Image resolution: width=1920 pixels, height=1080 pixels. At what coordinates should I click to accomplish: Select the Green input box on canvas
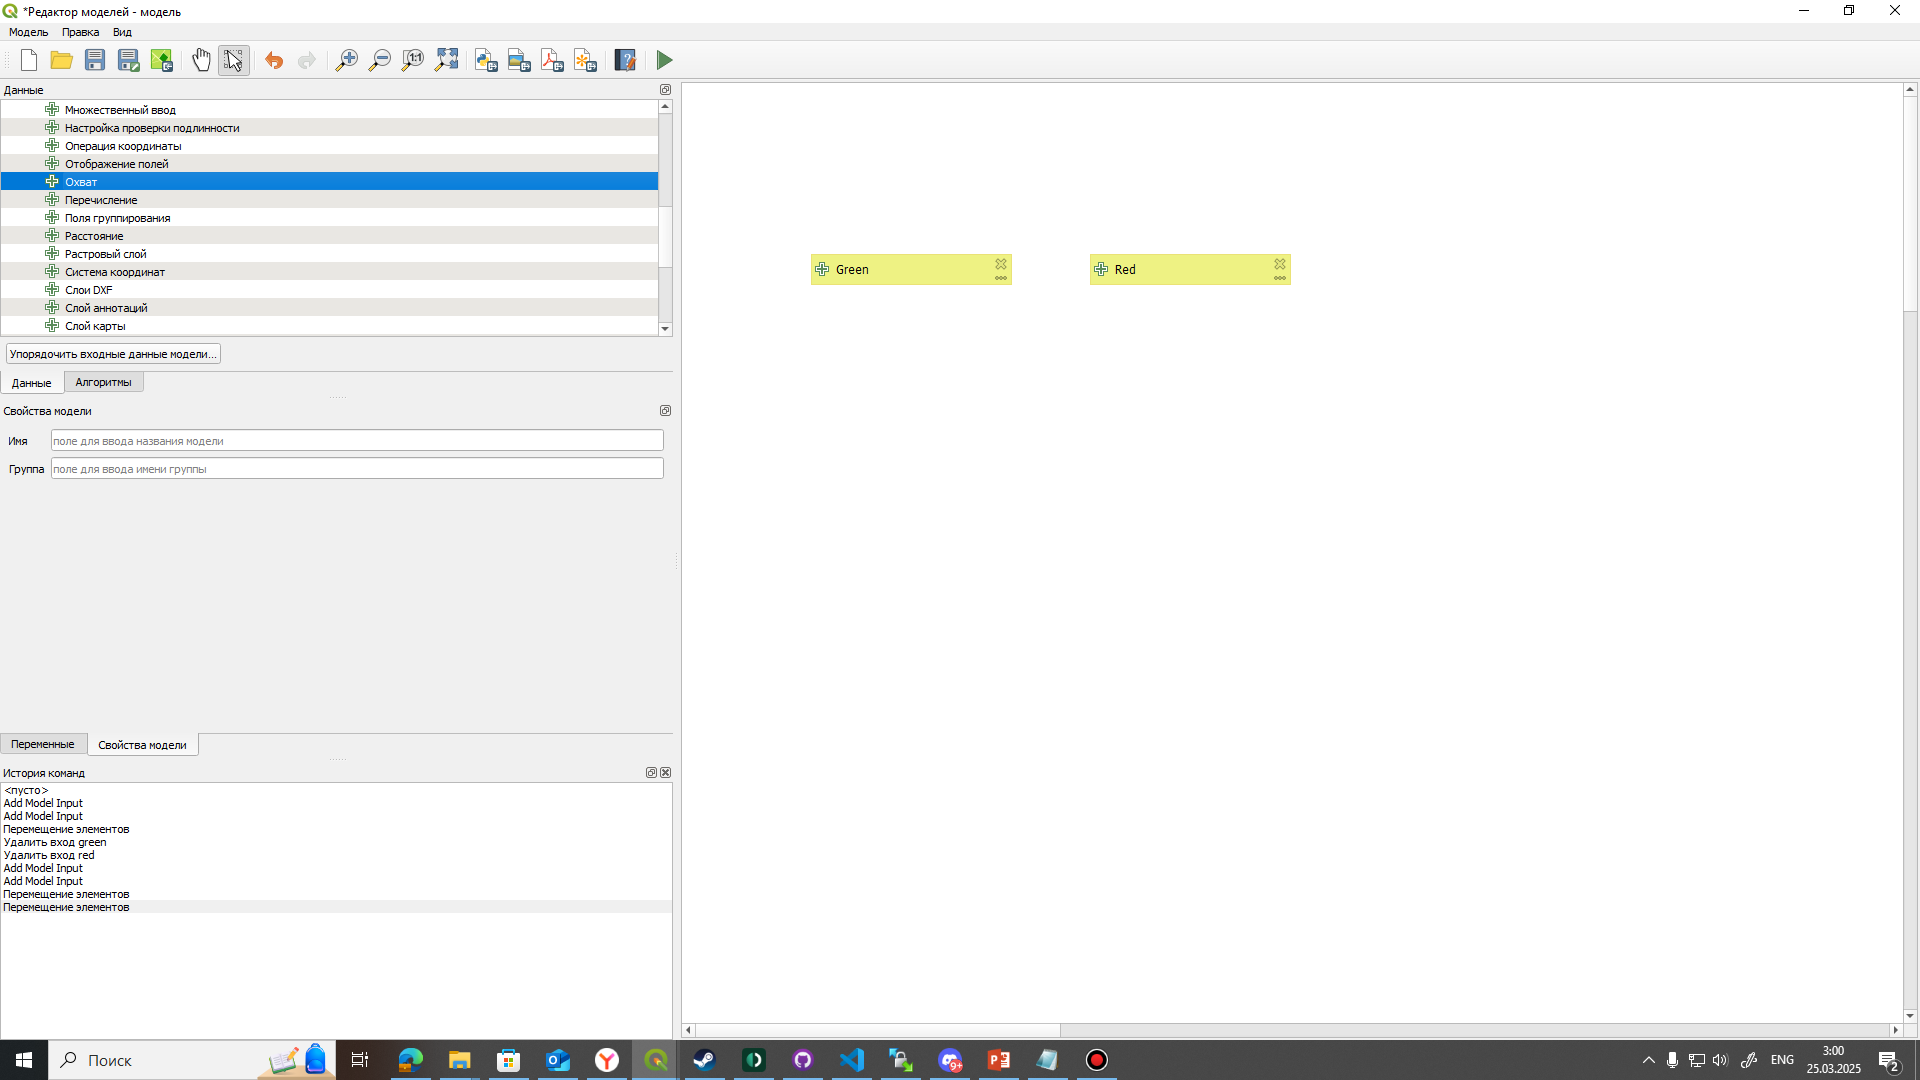pyautogui.click(x=911, y=270)
